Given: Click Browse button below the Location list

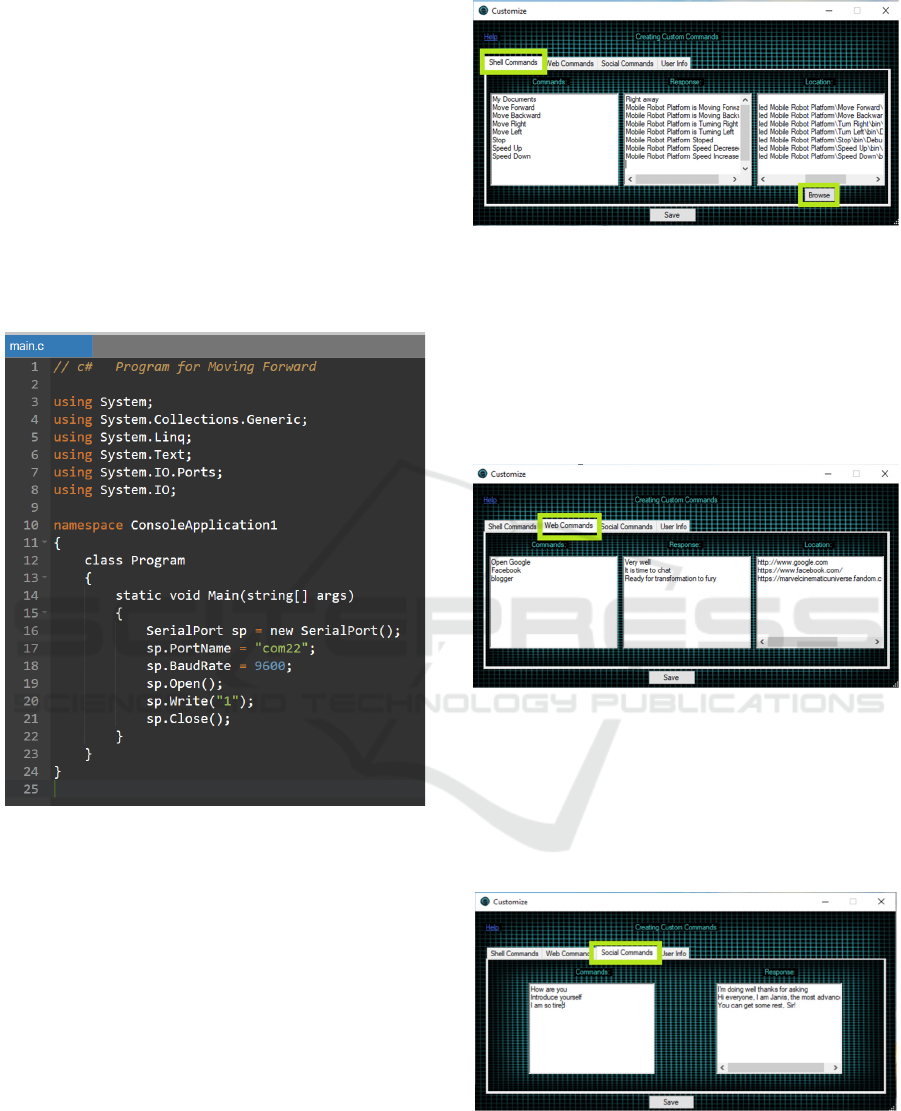Looking at the screenshot, I should [x=819, y=195].
